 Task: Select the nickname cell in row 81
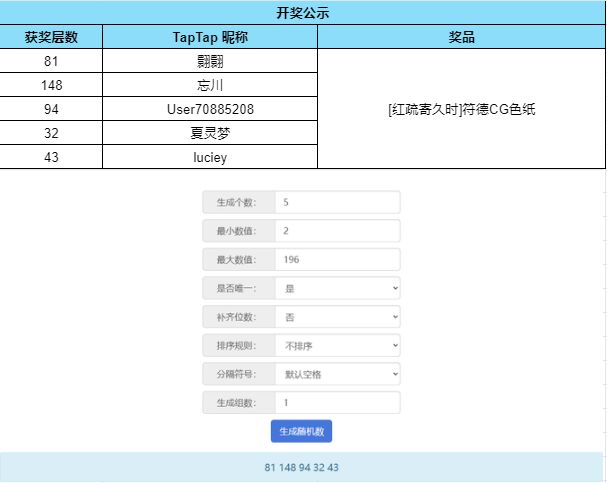point(210,61)
